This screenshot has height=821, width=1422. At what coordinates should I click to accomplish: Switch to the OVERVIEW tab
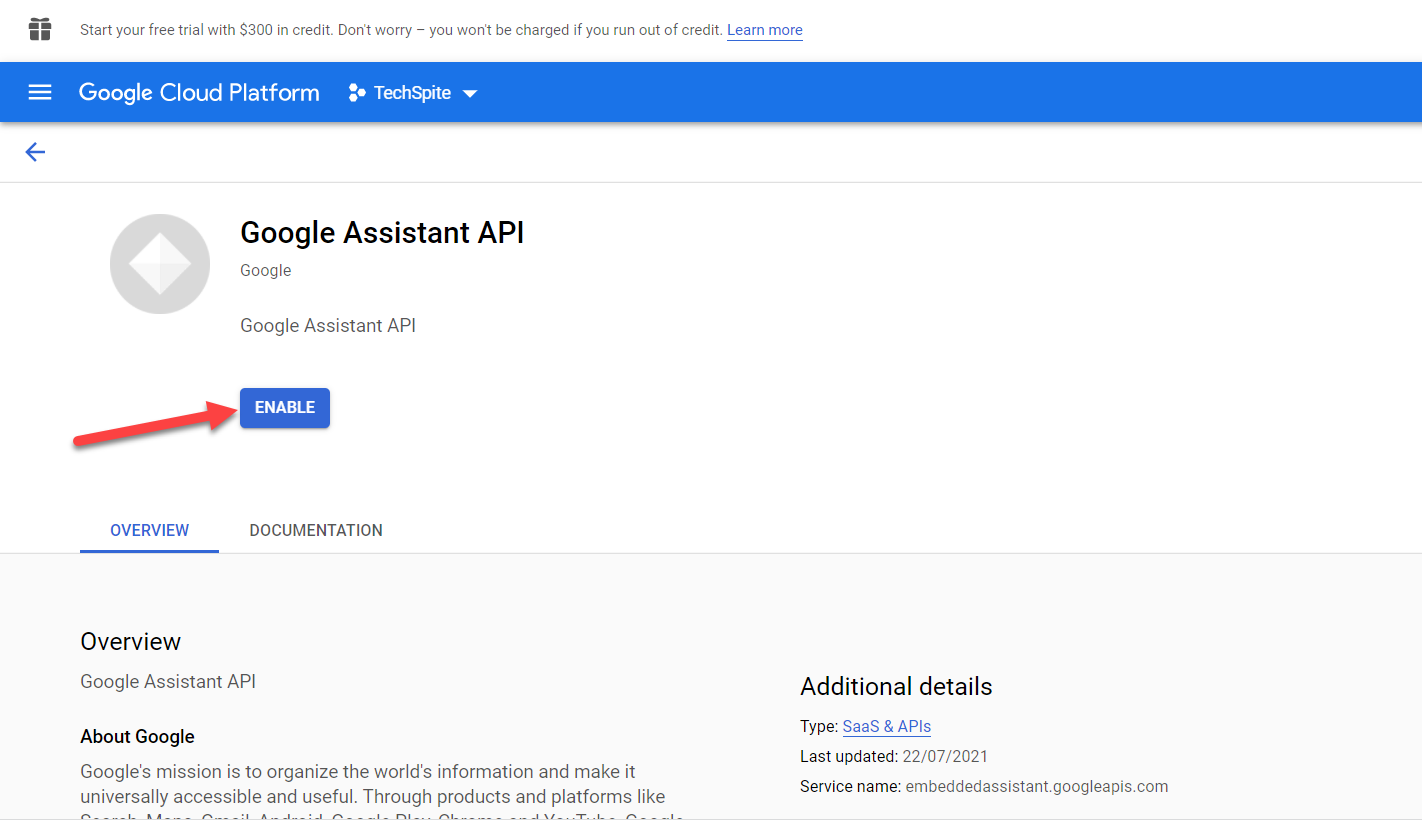point(149,530)
